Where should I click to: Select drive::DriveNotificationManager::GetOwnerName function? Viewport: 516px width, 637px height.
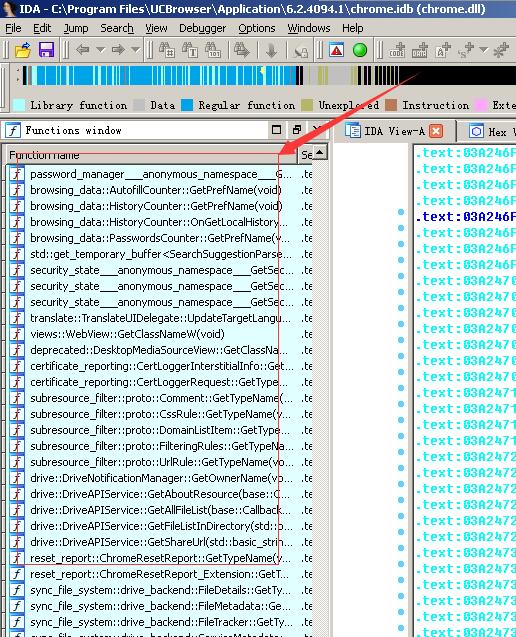161,478
